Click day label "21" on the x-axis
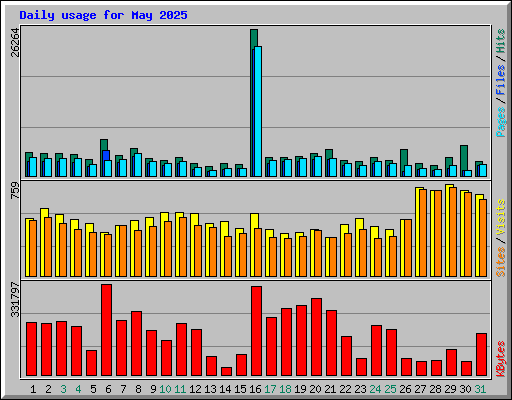 [x=330, y=389]
